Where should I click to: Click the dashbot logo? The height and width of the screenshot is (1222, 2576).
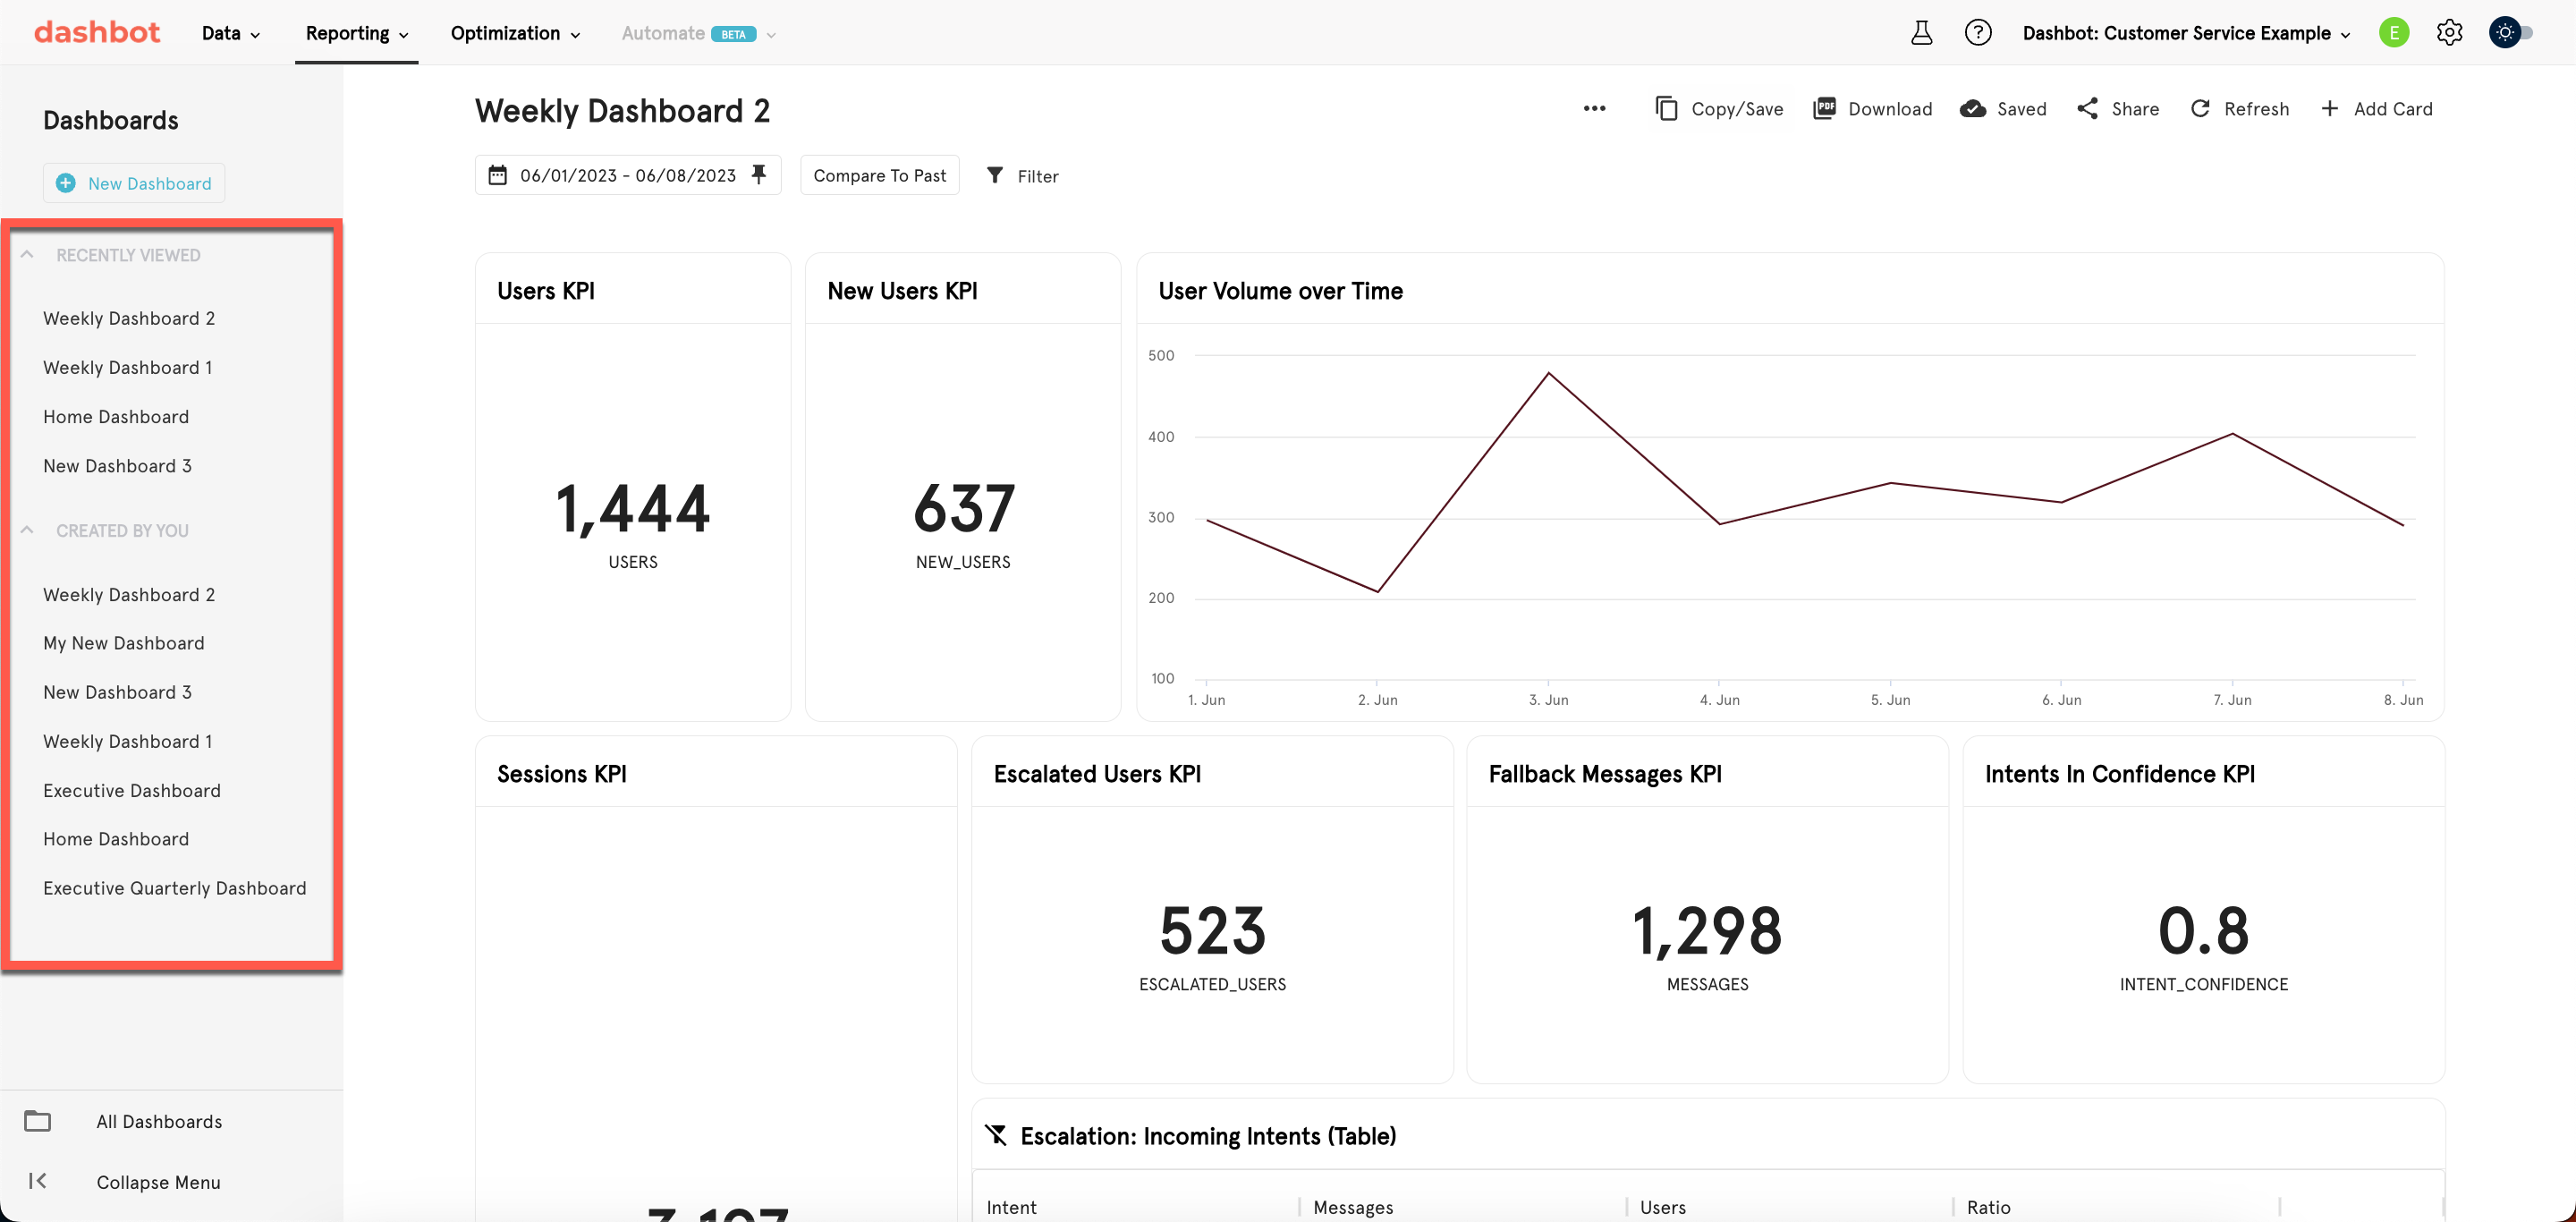click(97, 32)
